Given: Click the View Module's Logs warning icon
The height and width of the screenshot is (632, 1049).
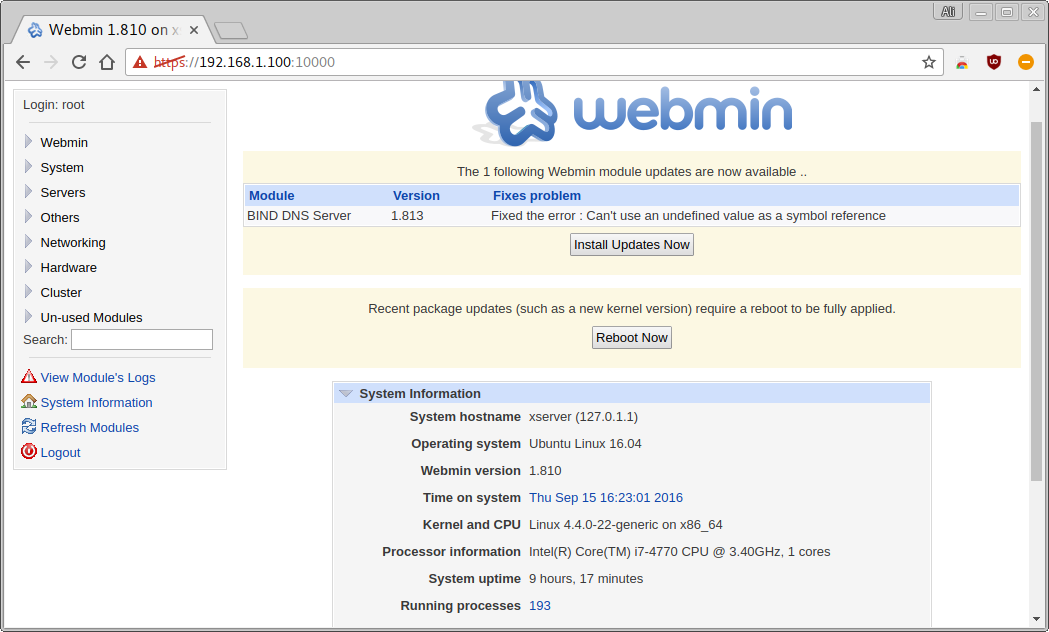Looking at the screenshot, I should [29, 377].
